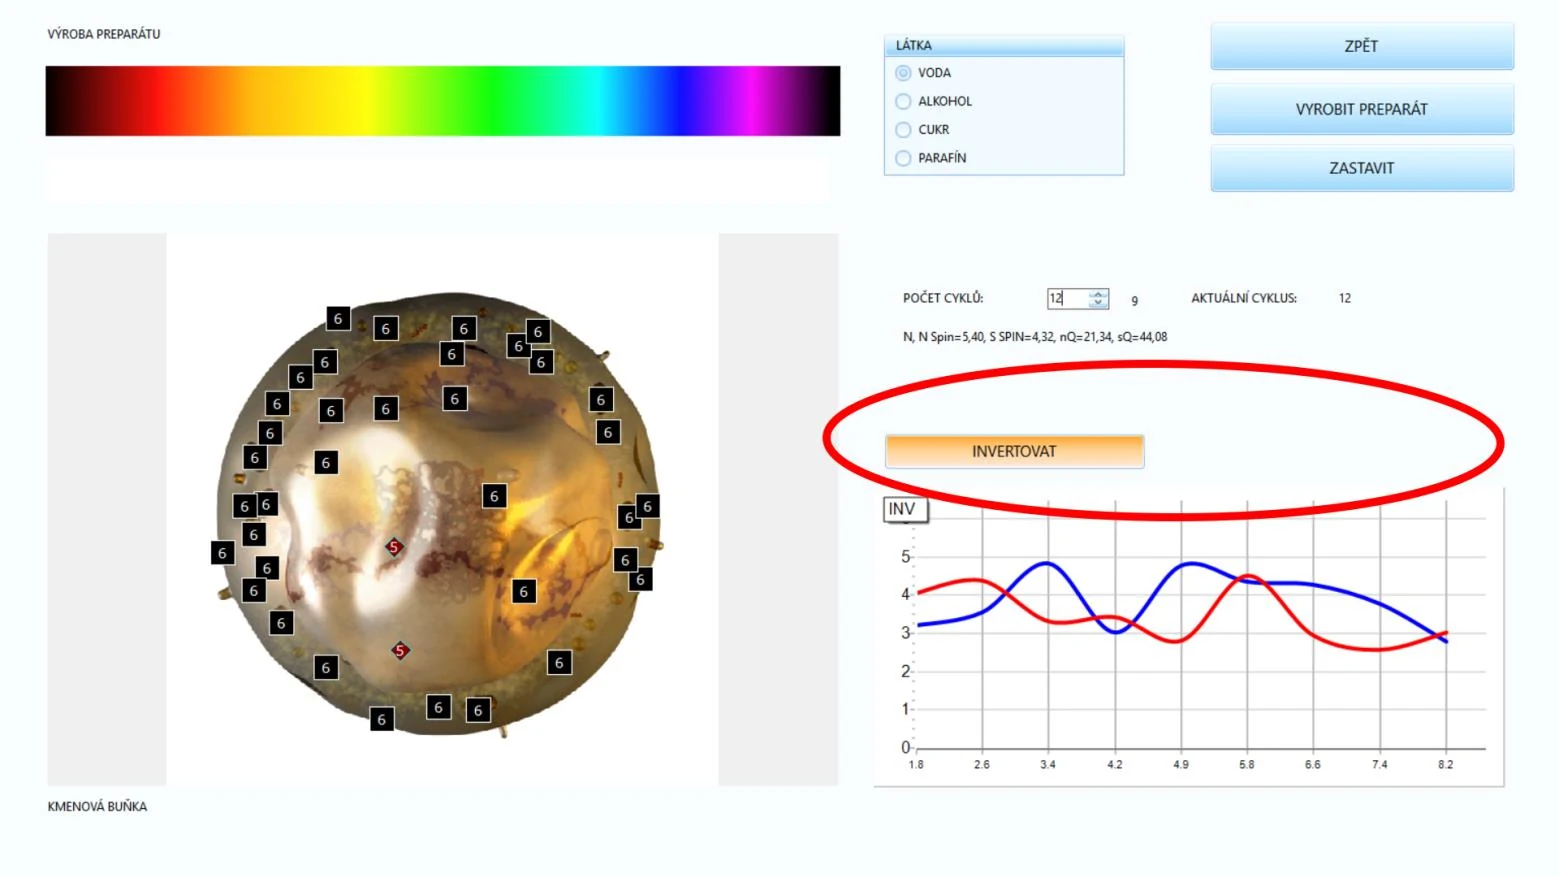Click the LÁTKA group header
The image size is (1559, 877).
[1004, 45]
